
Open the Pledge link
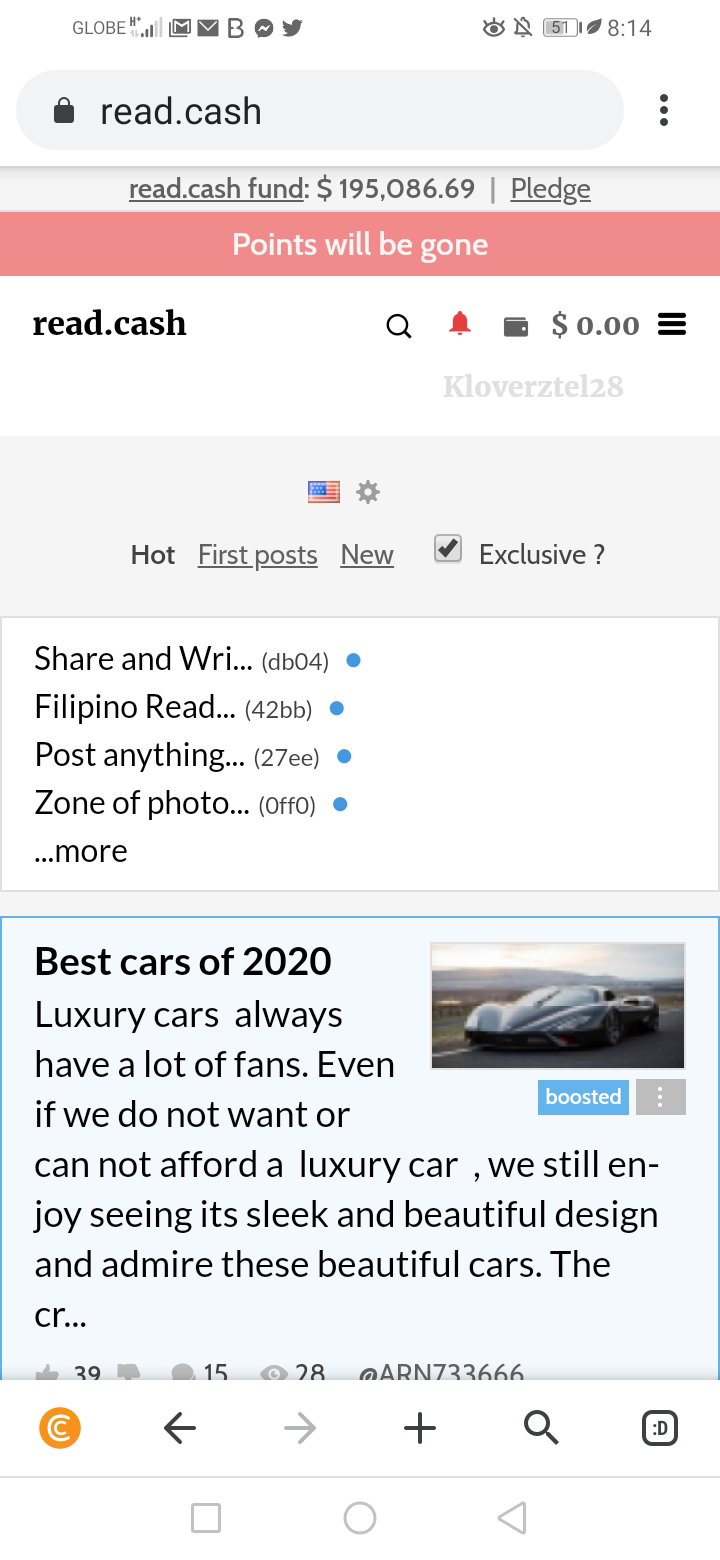coord(551,189)
